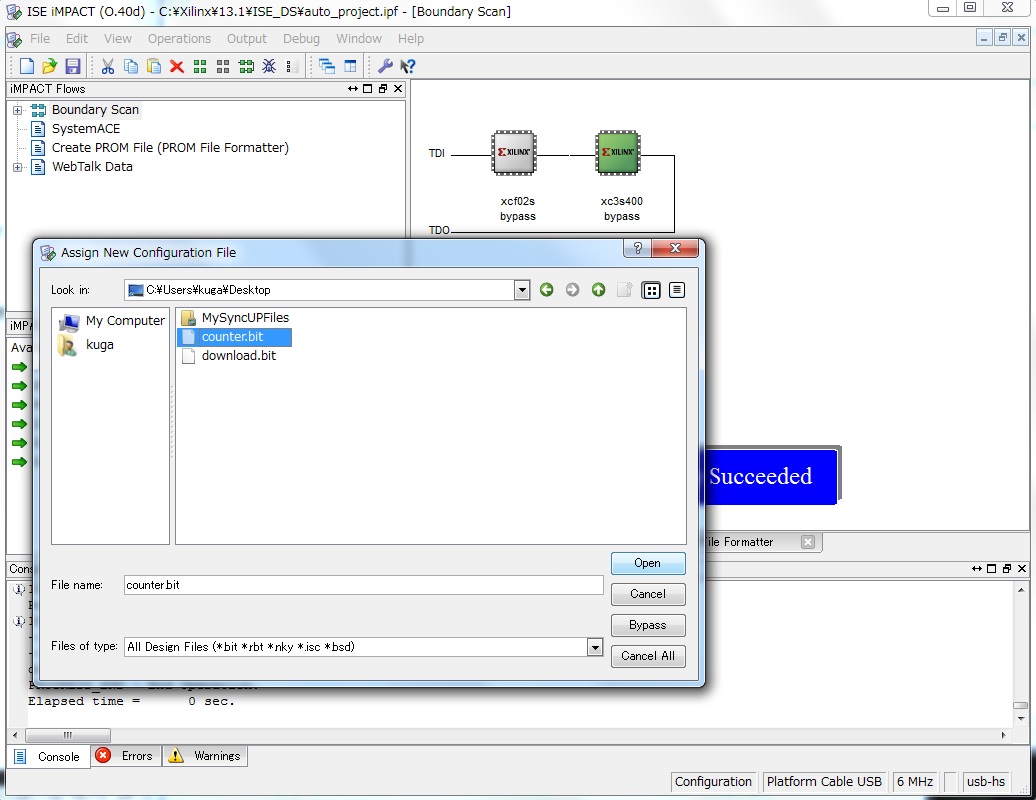Open the Look in path dropdown
Image resolution: width=1036 pixels, height=800 pixels.
click(522, 290)
